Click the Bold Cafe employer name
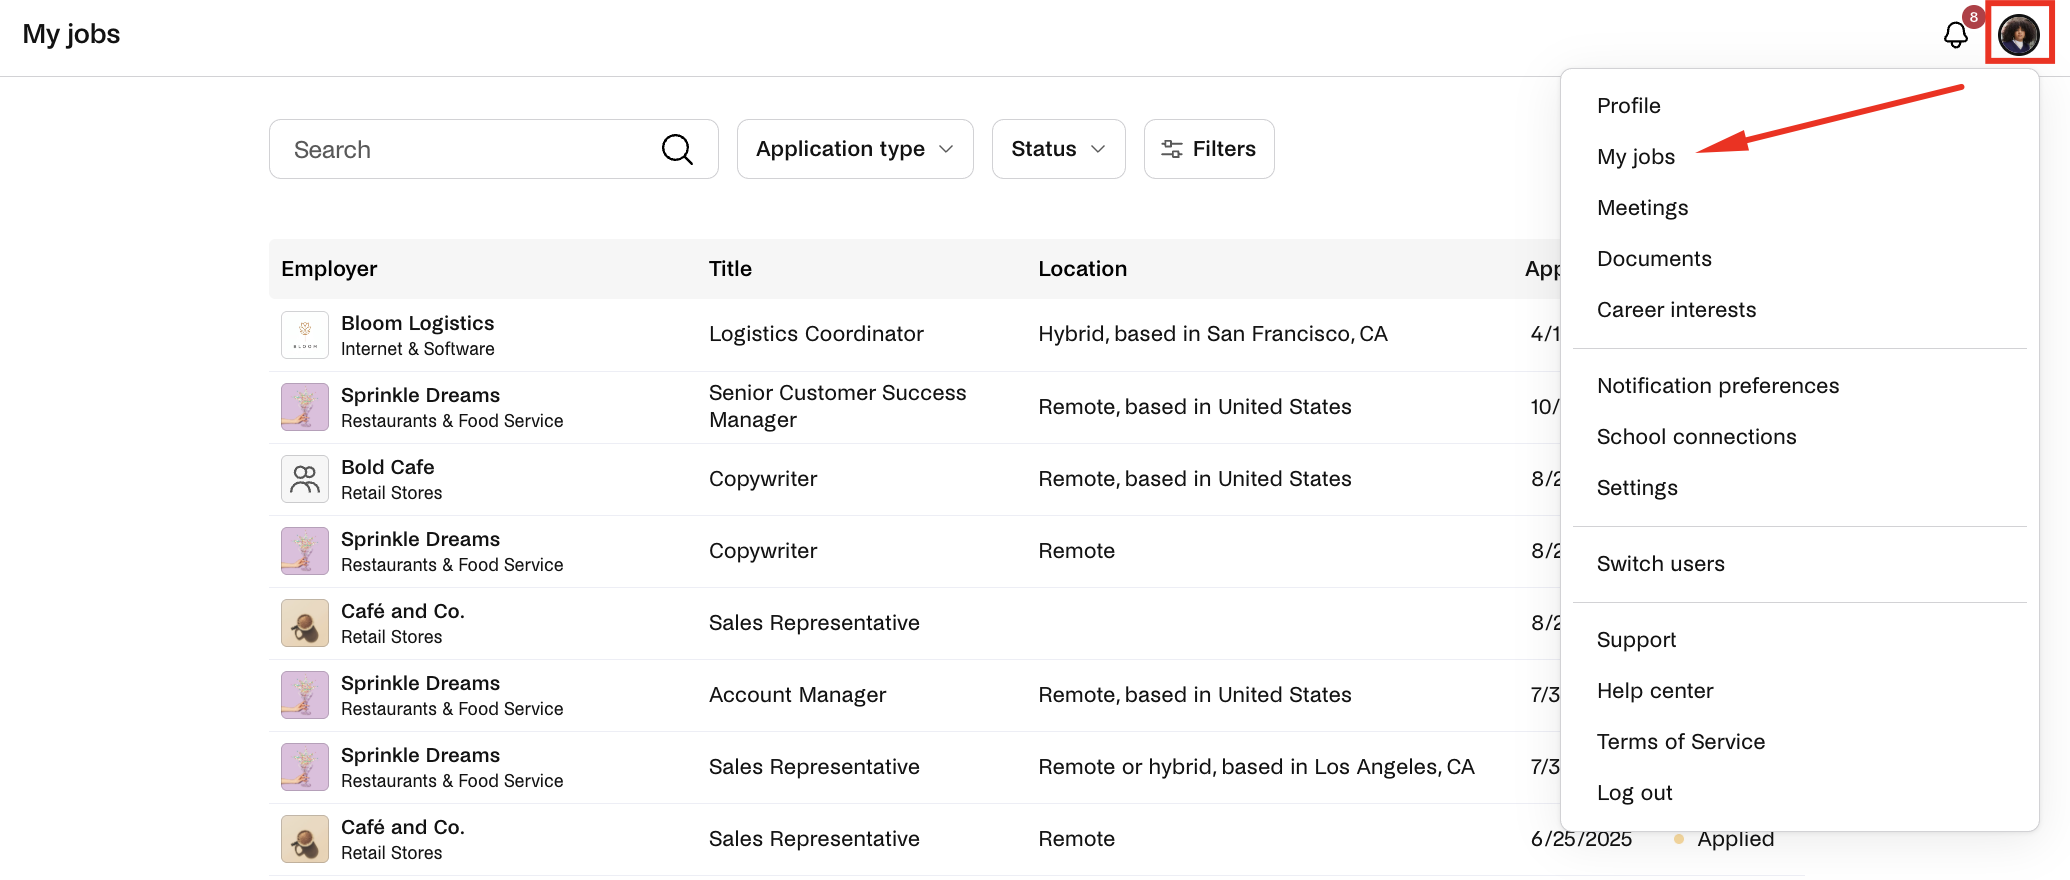This screenshot has height=880, width=2070. point(387,467)
